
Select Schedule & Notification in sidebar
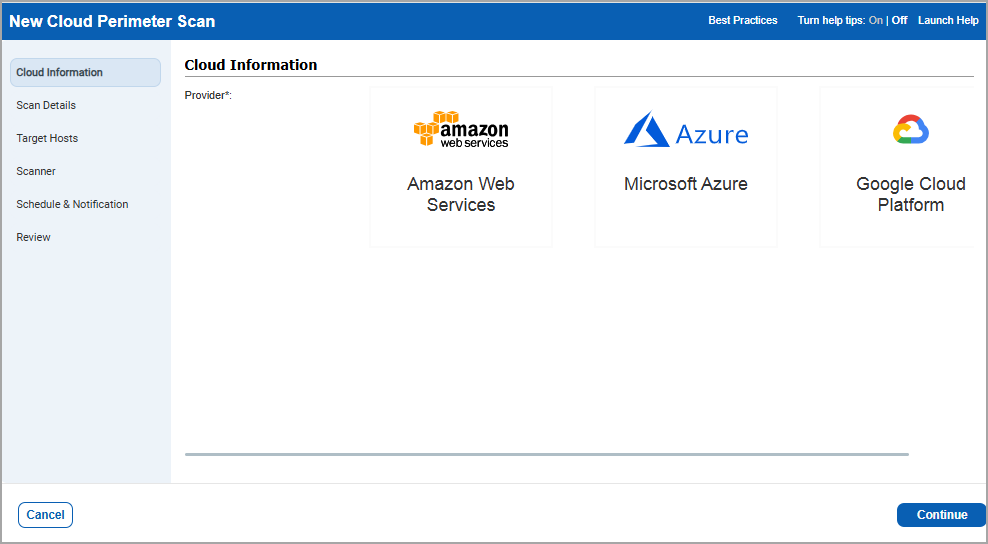(x=72, y=204)
